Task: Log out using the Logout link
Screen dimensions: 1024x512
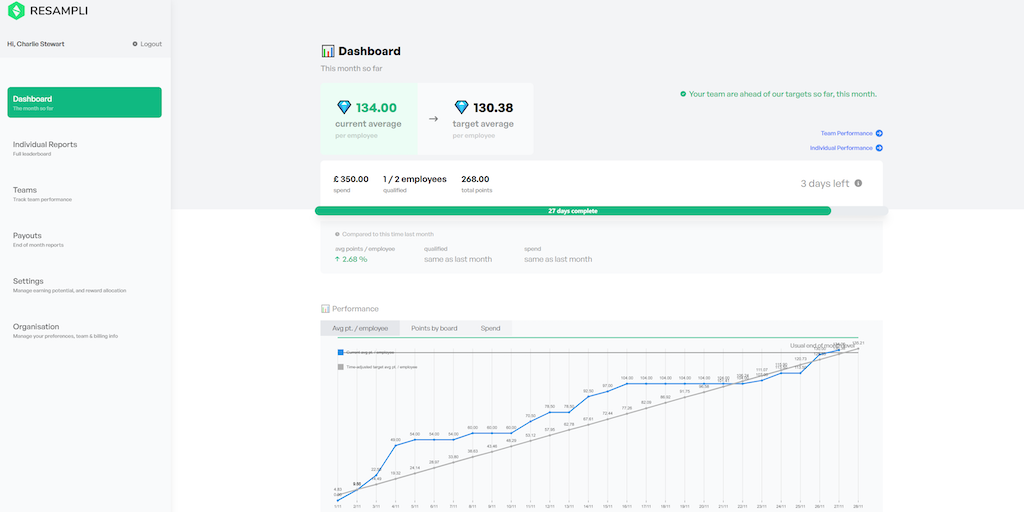Action: tap(151, 44)
